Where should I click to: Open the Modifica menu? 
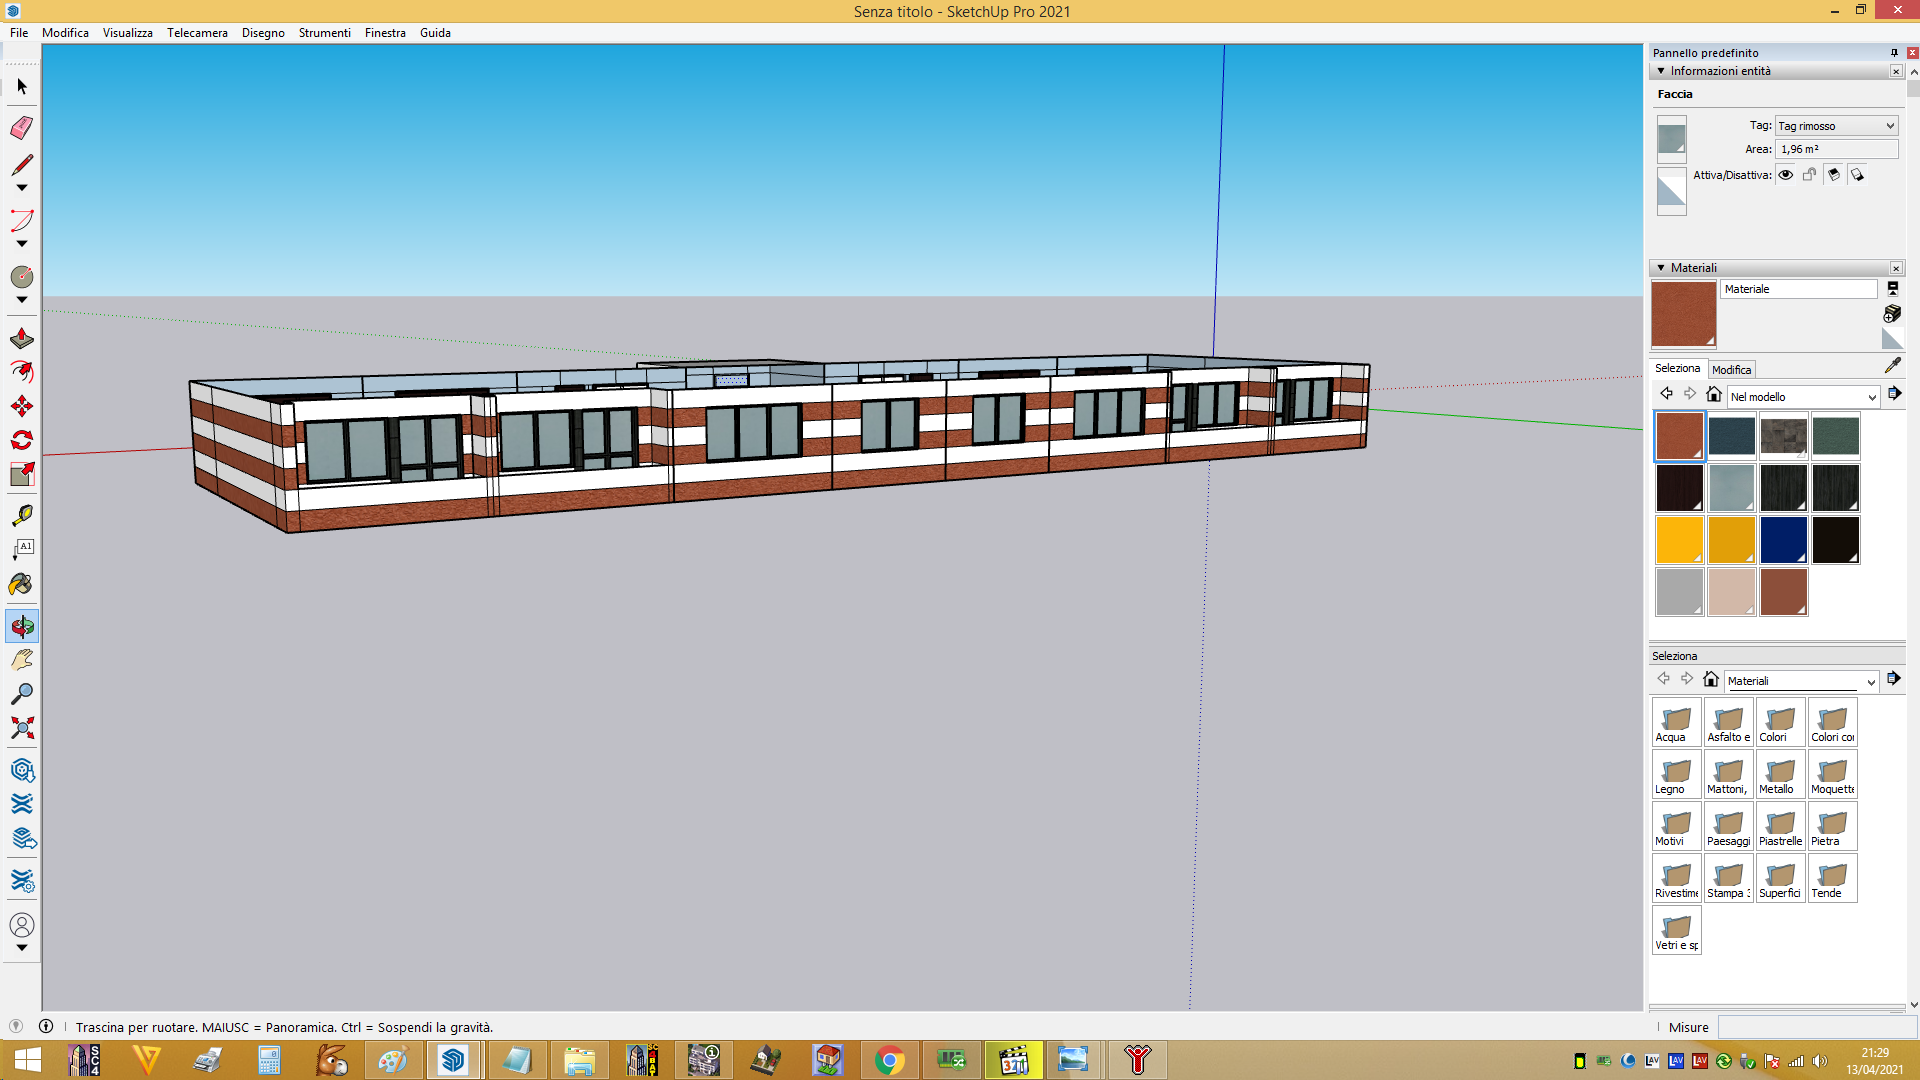pyautogui.click(x=65, y=33)
